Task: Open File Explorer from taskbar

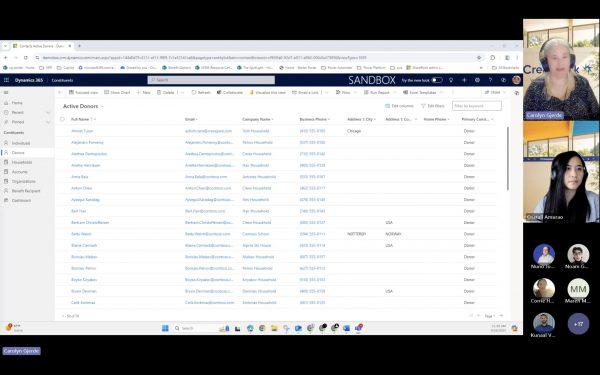Action: pyautogui.click(x=274, y=328)
